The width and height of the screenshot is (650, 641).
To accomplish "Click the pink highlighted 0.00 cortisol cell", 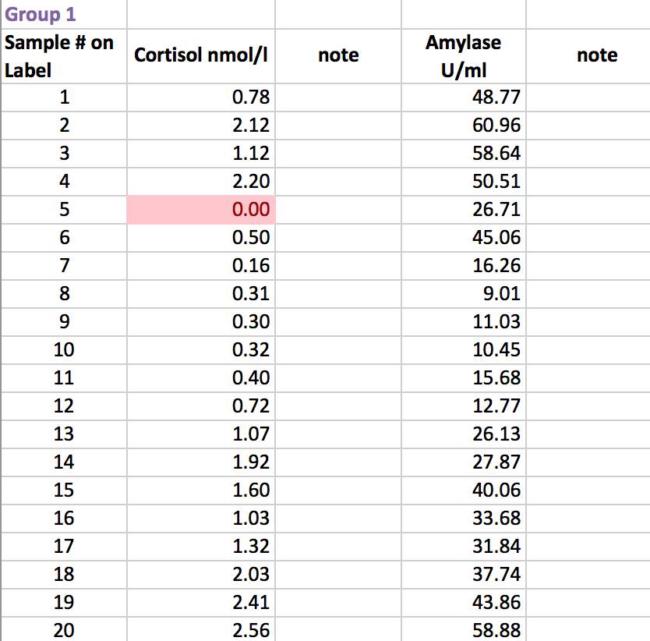I will pyautogui.click(x=200, y=211).
